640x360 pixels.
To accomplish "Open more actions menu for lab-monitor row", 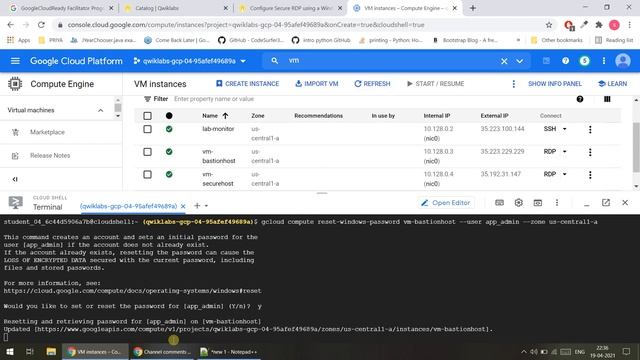I will 590,129.
